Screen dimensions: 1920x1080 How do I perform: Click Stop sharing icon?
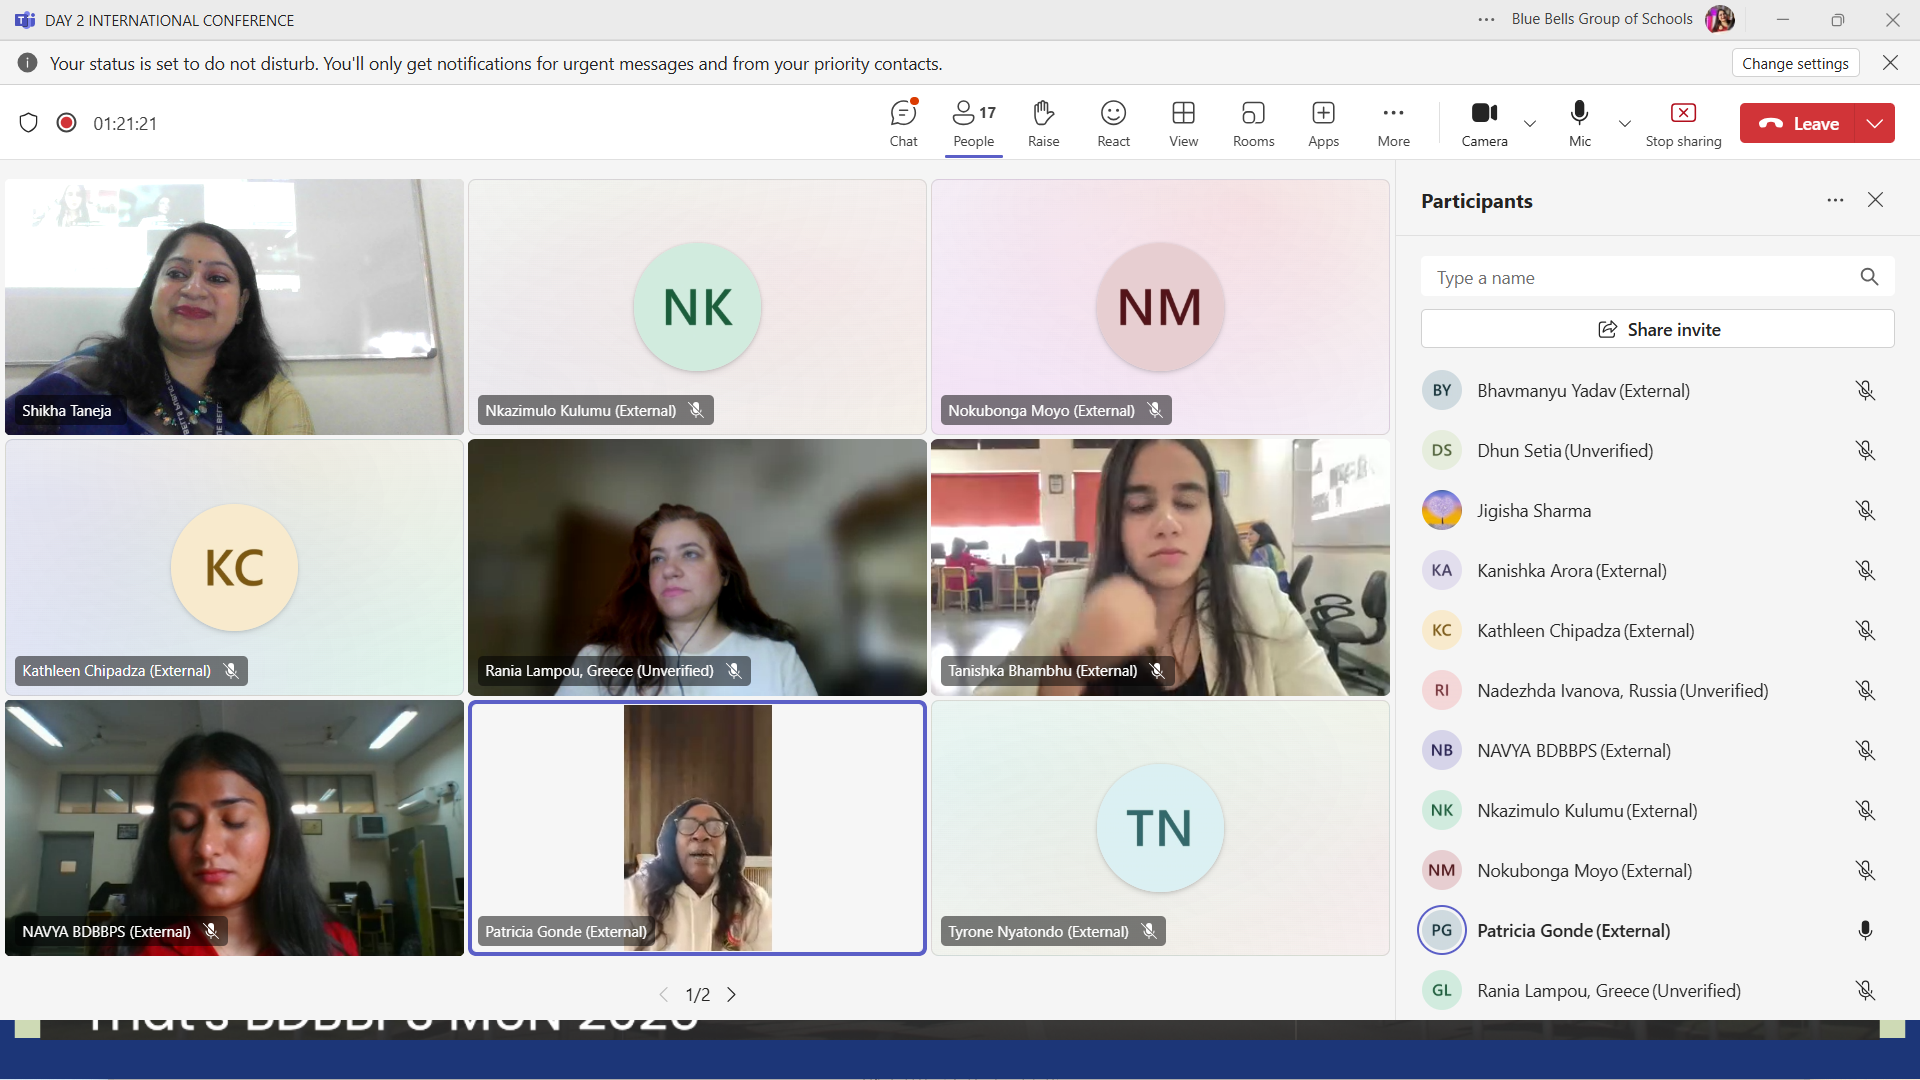(x=1683, y=113)
